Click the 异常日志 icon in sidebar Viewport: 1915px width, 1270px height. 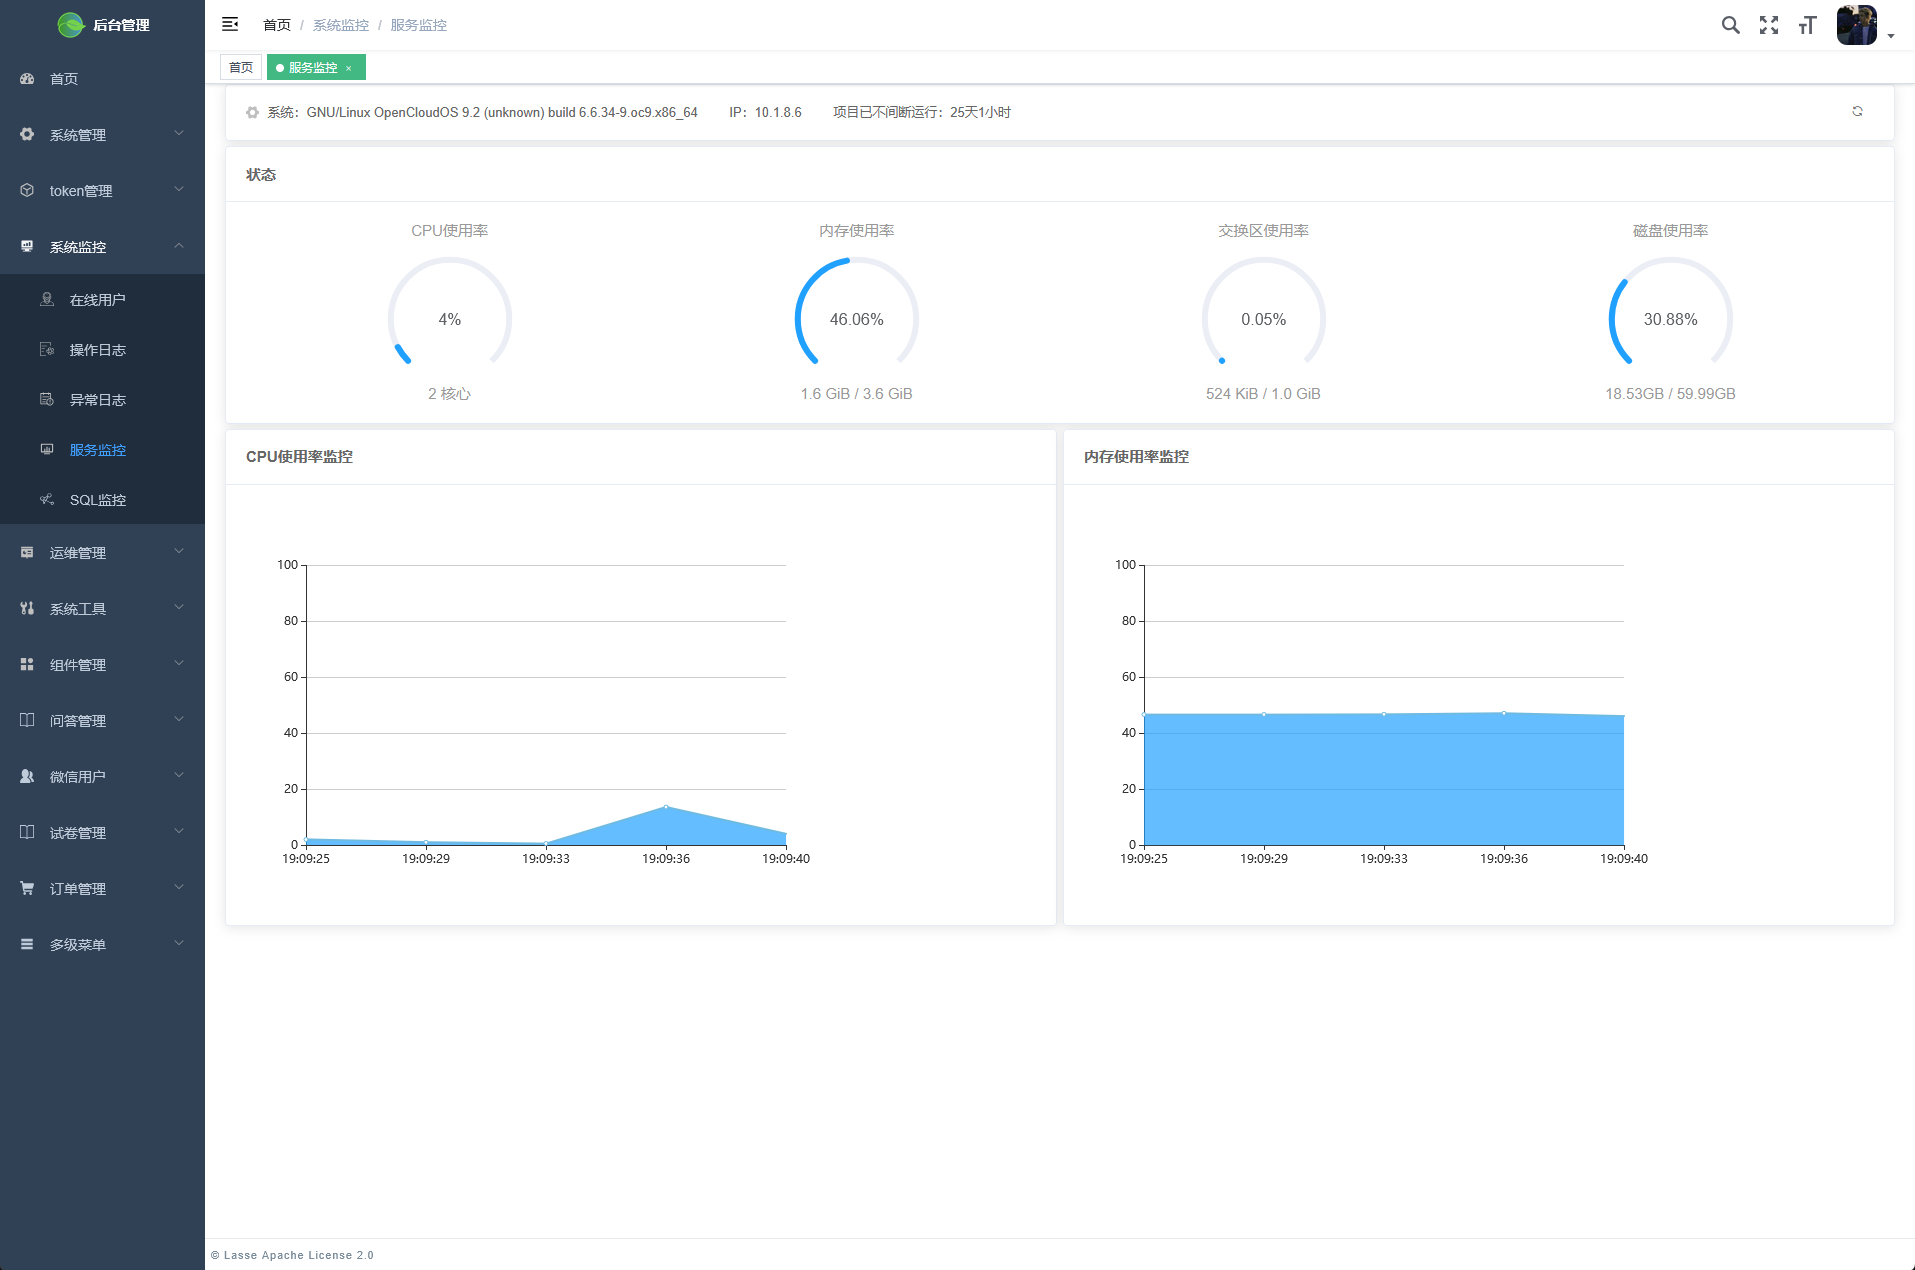[x=47, y=399]
